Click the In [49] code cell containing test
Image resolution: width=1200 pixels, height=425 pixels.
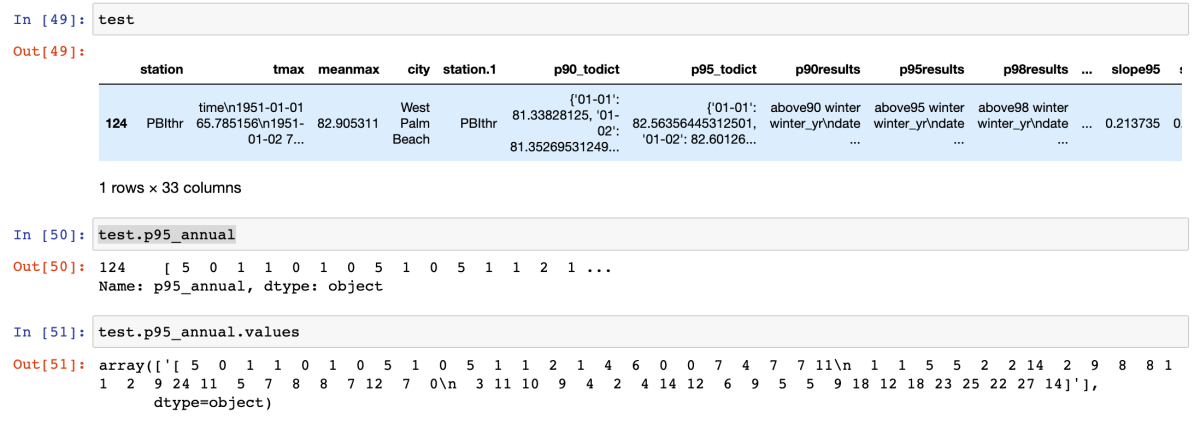[640, 20]
